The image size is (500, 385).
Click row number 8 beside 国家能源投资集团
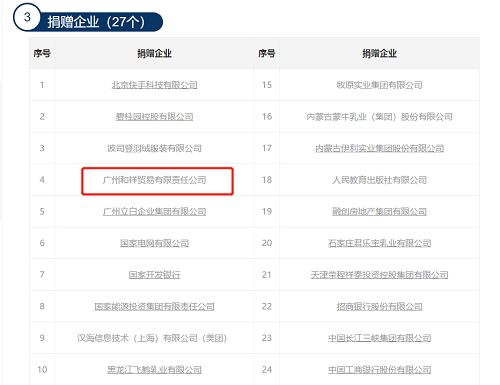(42, 307)
